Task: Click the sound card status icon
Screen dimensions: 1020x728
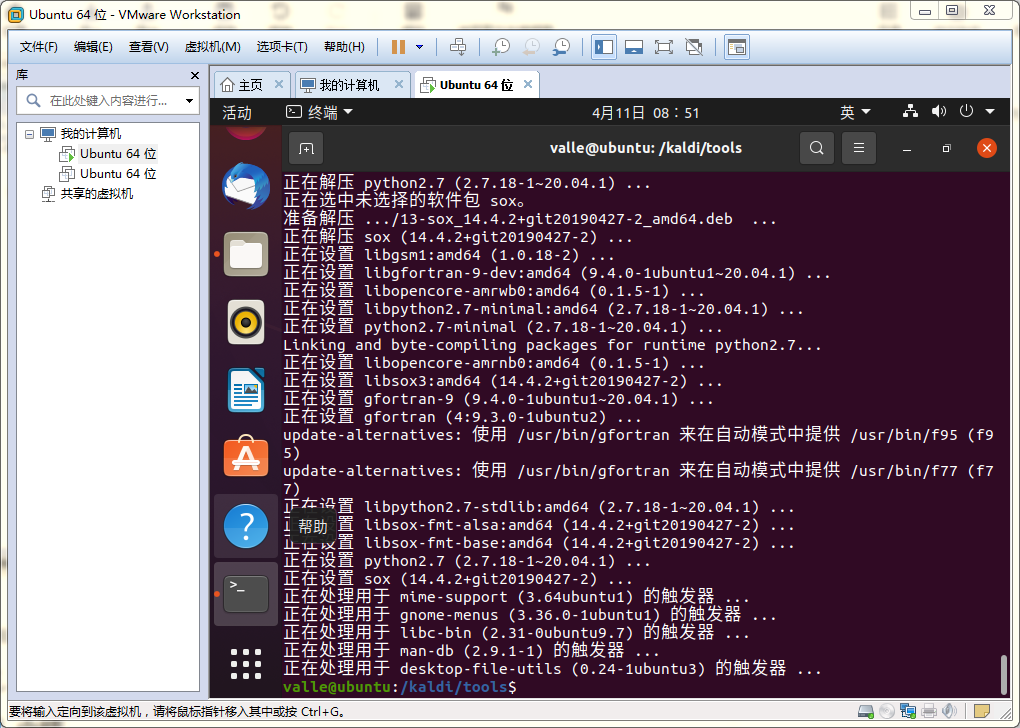Action: click(950, 711)
